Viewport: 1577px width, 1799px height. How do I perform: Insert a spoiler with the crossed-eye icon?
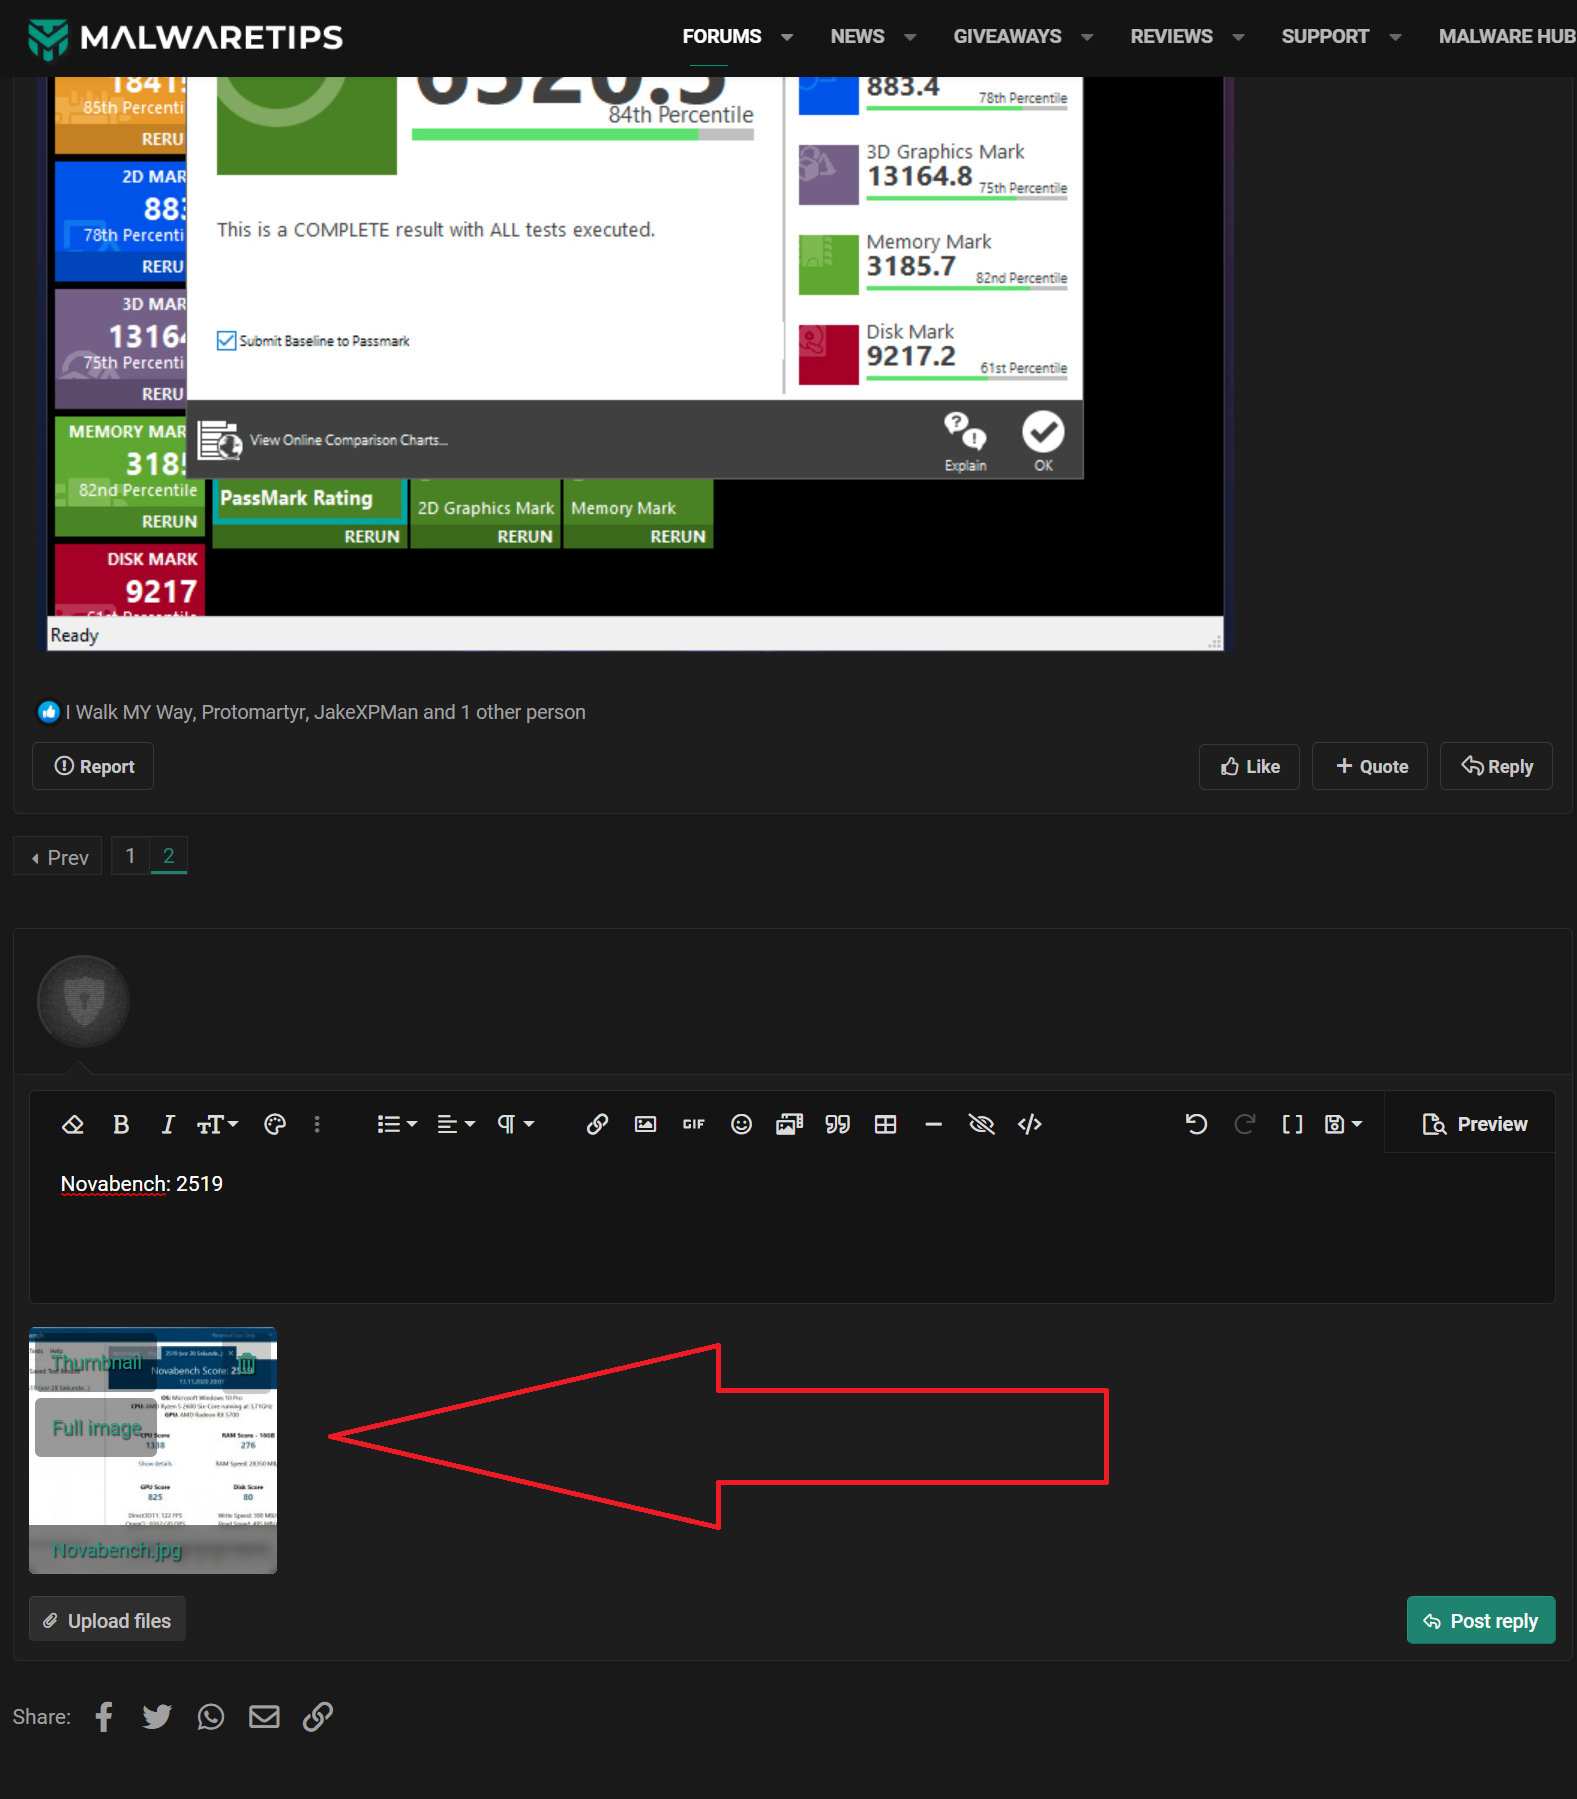tap(981, 1125)
